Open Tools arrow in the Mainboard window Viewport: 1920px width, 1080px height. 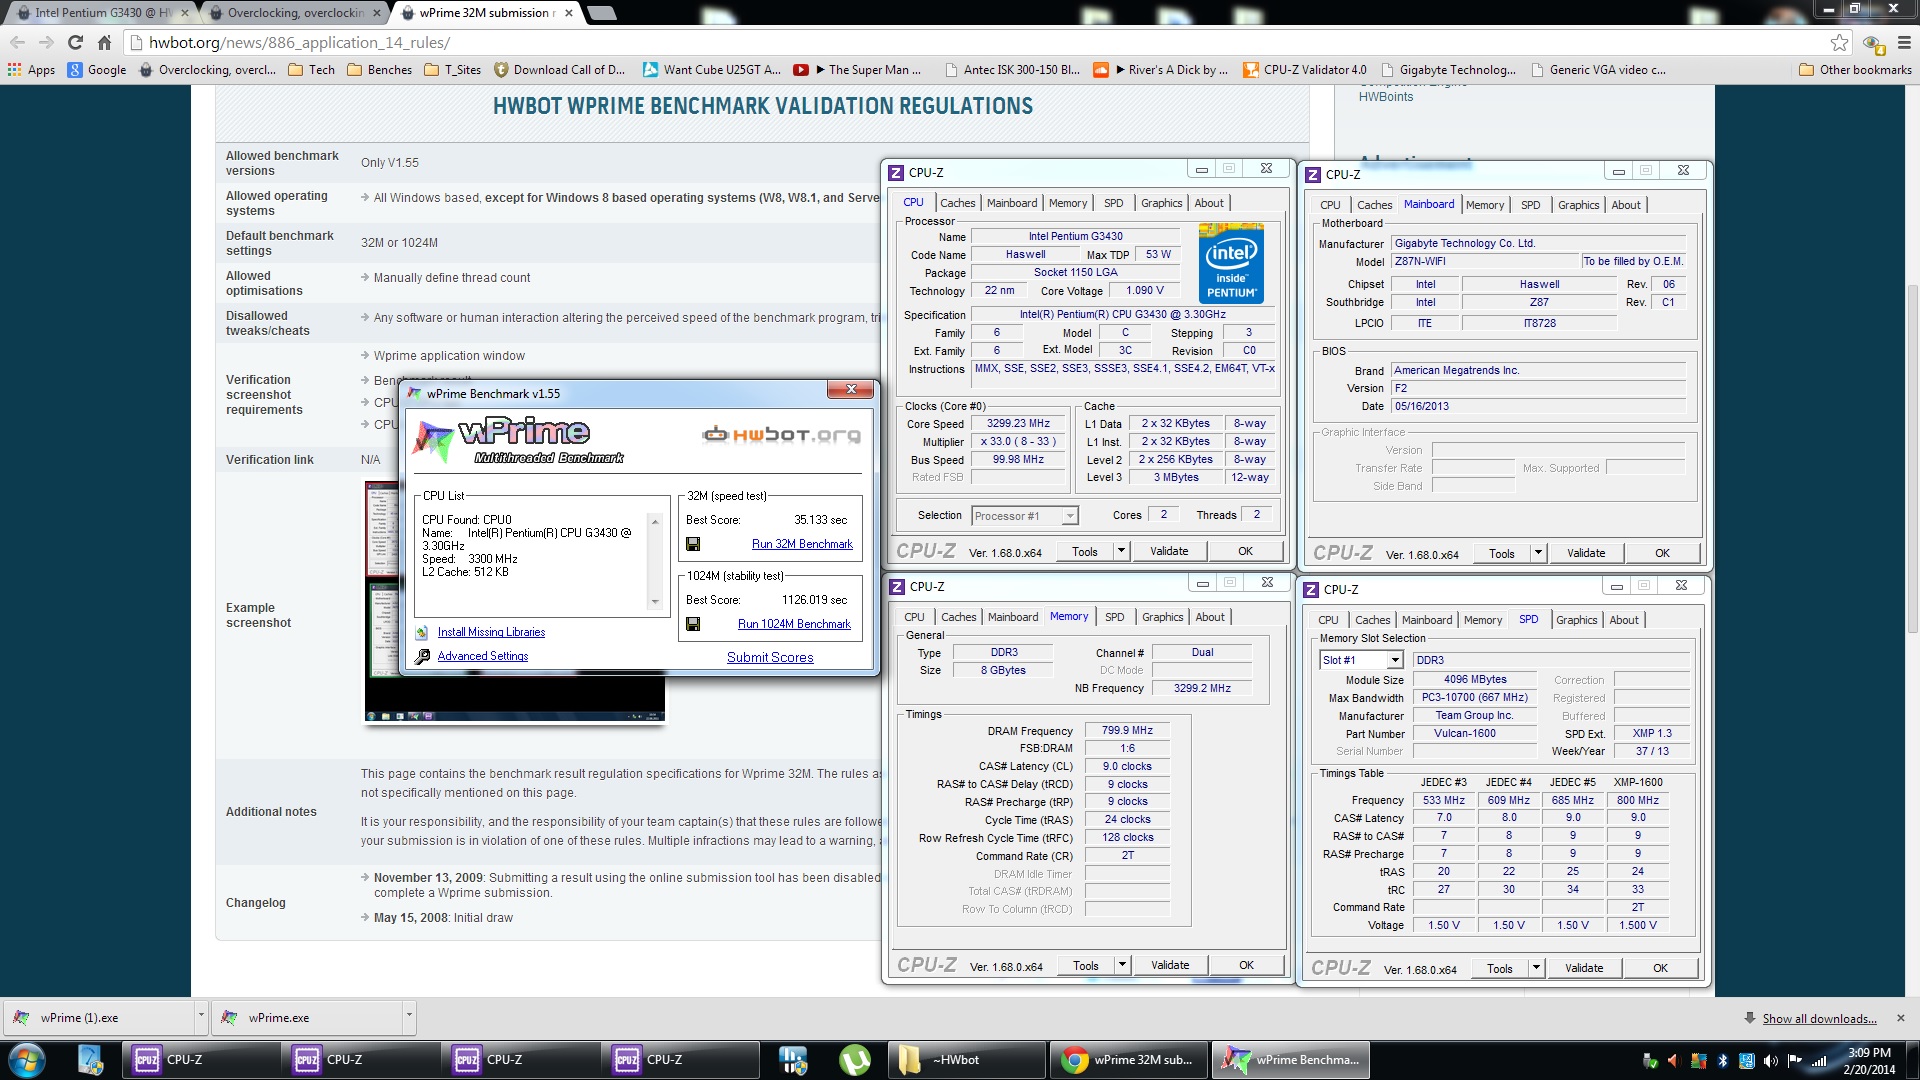click(x=1538, y=553)
